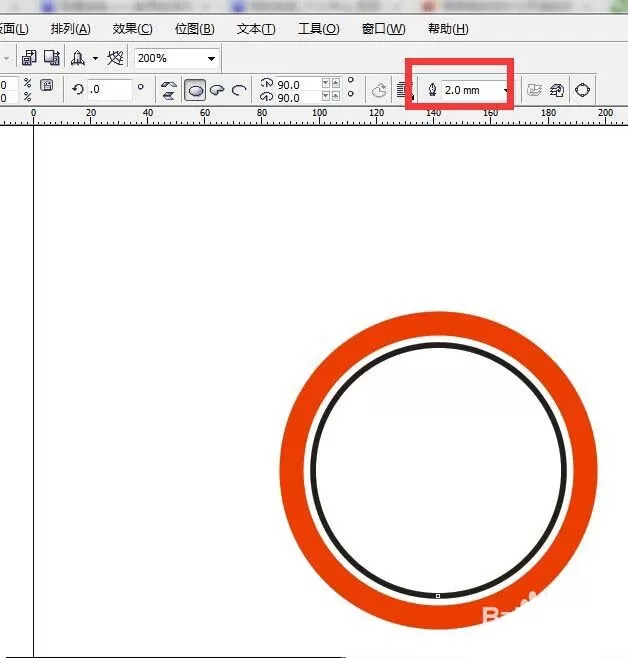Screen dimensions: 628x658
Task: Expand the application launcher dropdown arrow
Action: [96, 58]
